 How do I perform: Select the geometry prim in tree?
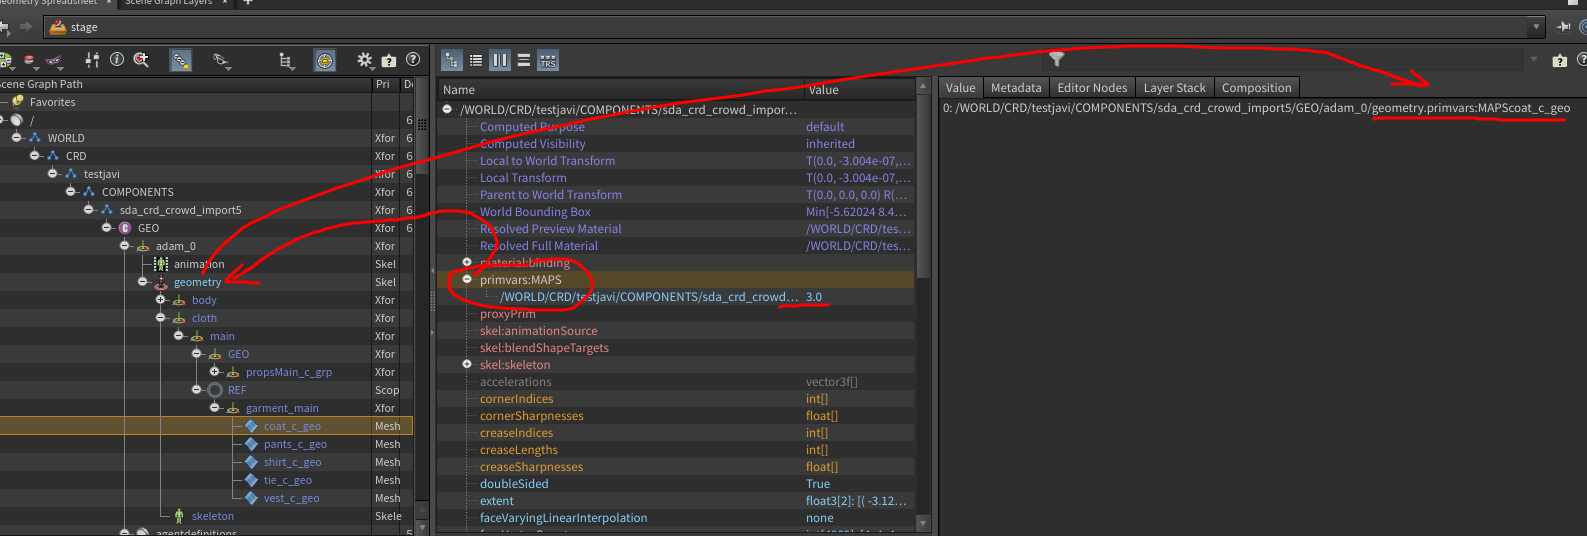[x=197, y=282]
